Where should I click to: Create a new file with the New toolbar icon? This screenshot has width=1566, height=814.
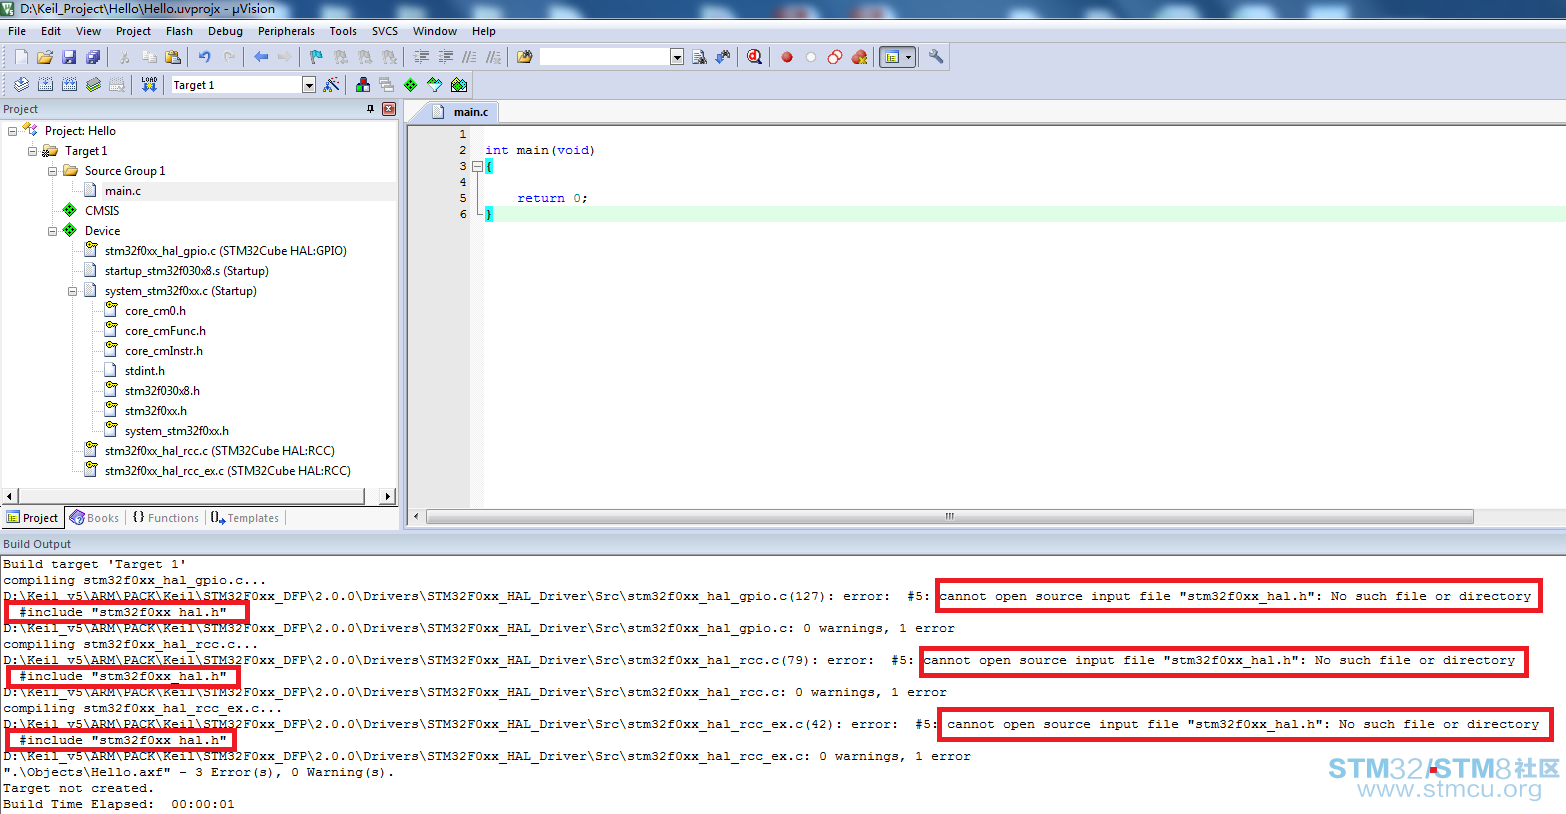coord(21,57)
